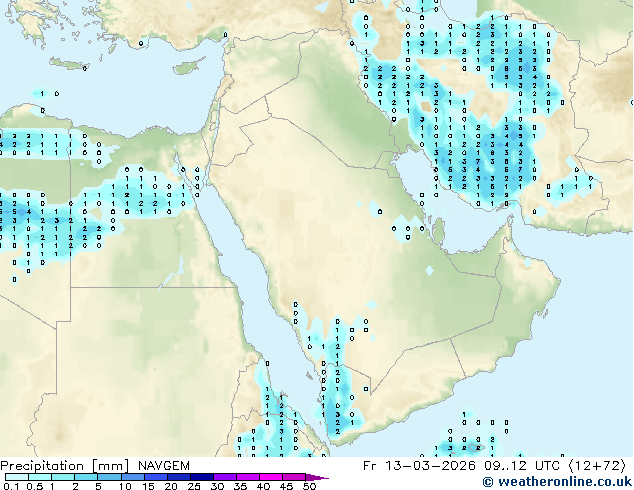The height and width of the screenshot is (490, 634).
Task: Click the '50' legend scale label
Action: (310, 486)
